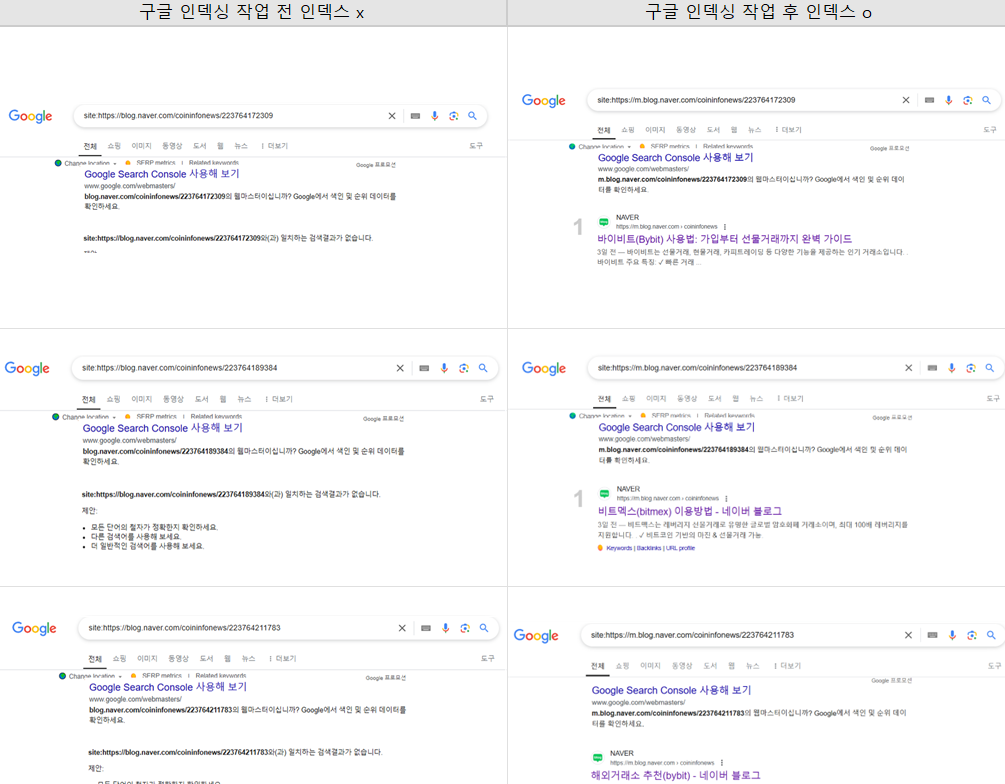Clear the m.blog.naver.com 223764172309 search box
1005x784 pixels.
906,100
